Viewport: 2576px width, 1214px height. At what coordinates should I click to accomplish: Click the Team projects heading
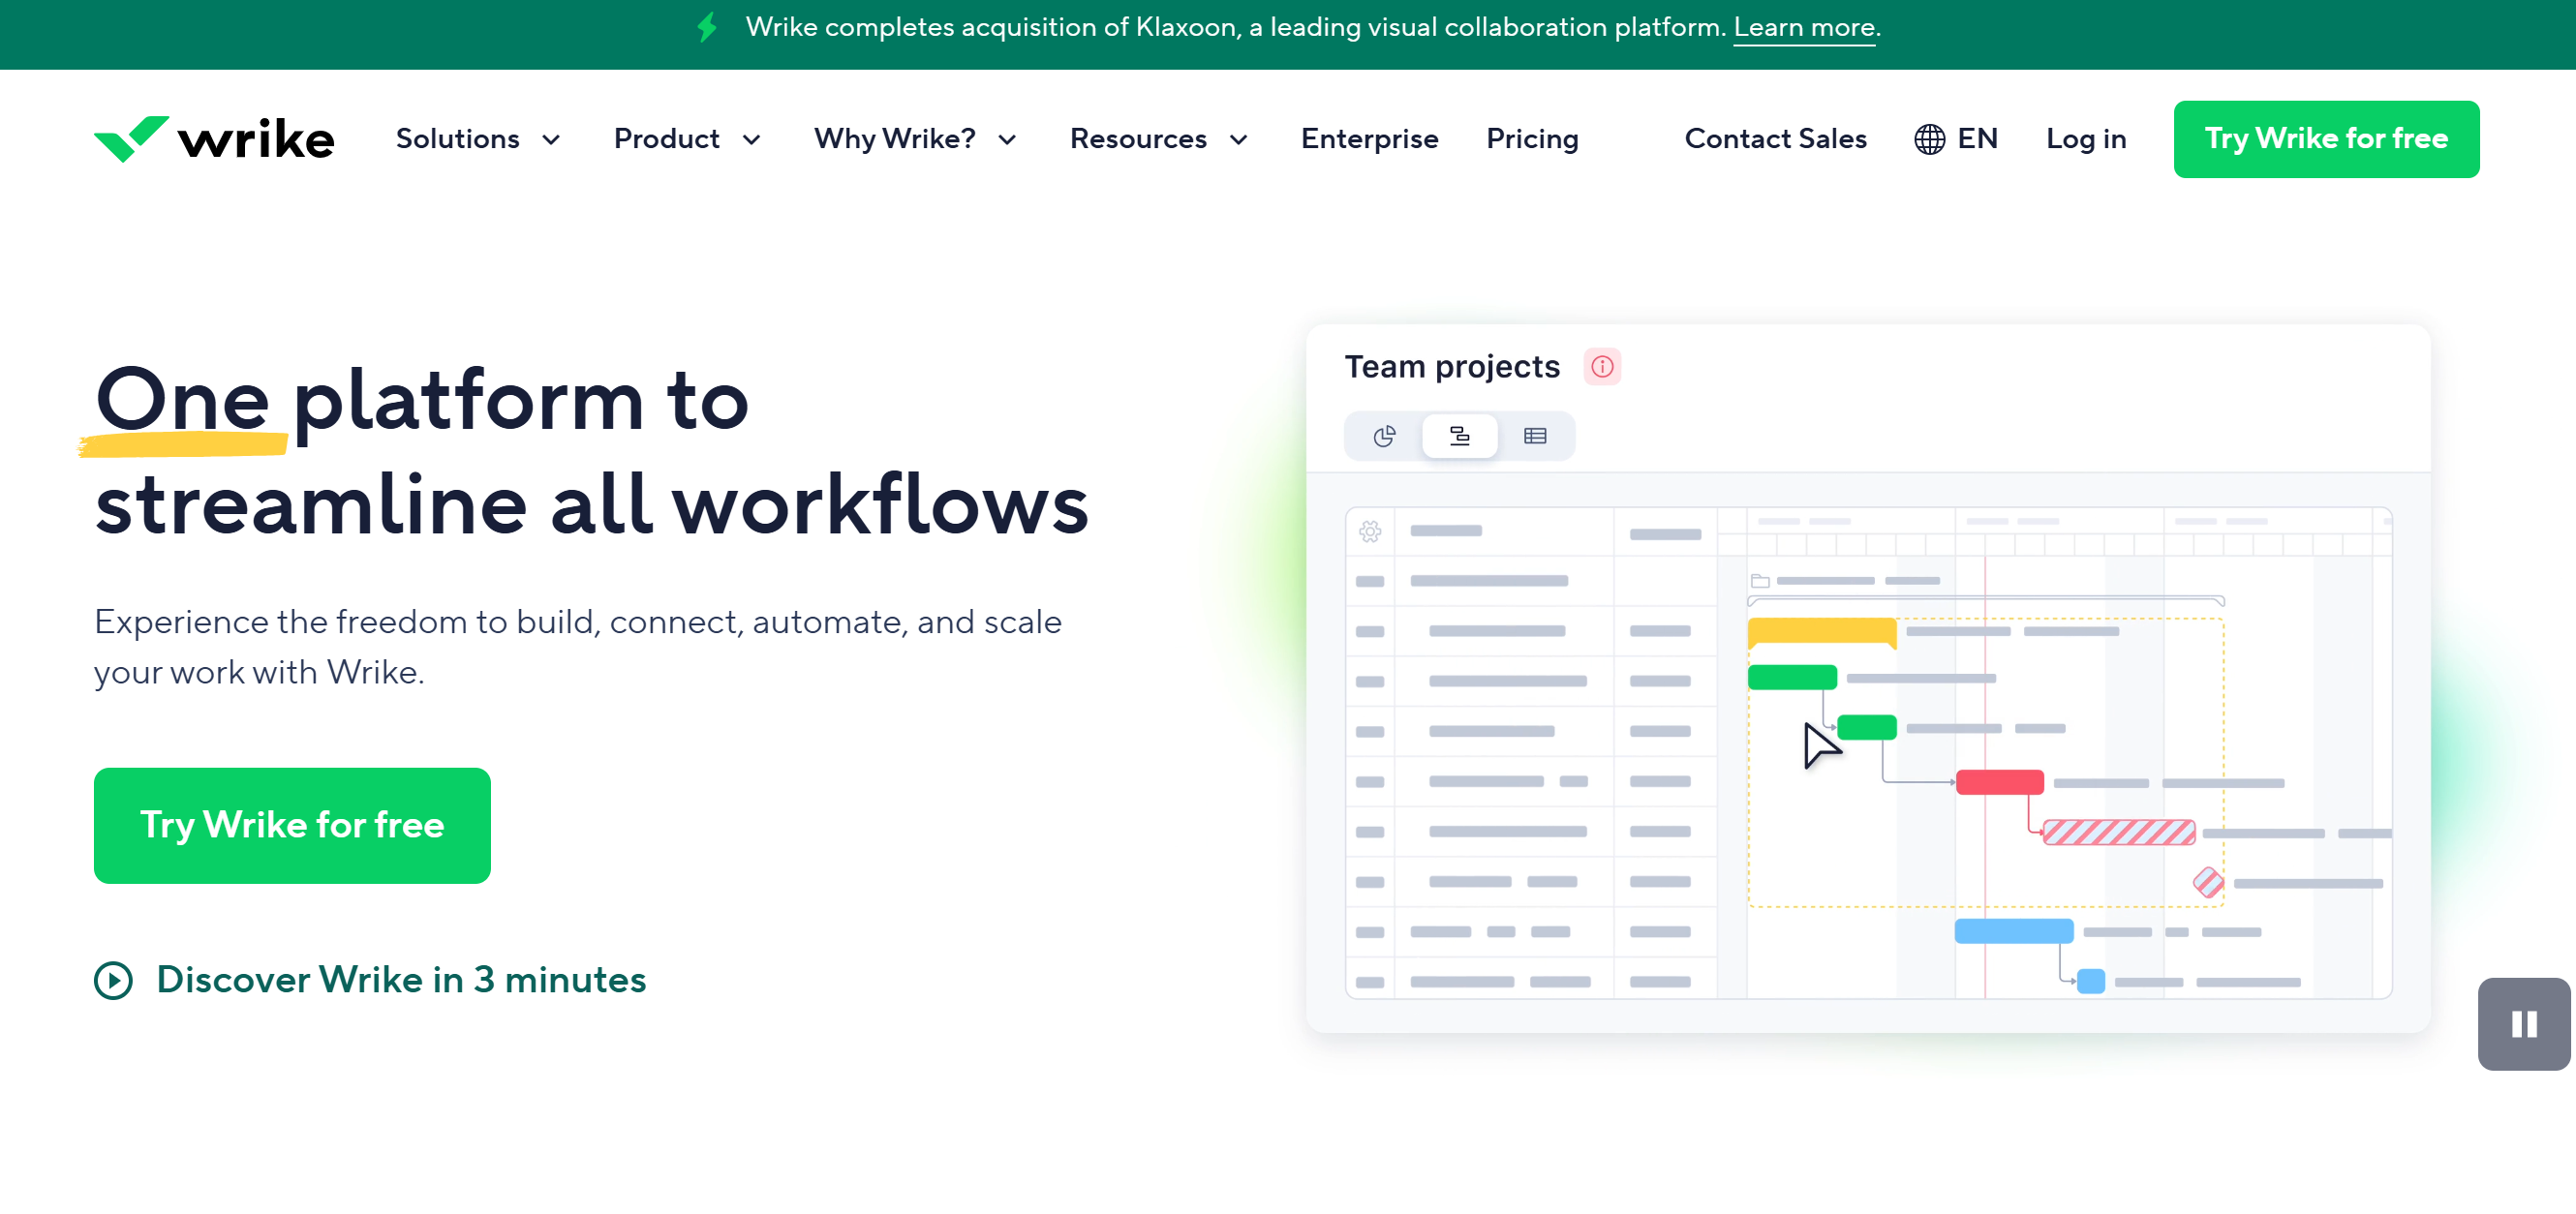pyautogui.click(x=1451, y=367)
